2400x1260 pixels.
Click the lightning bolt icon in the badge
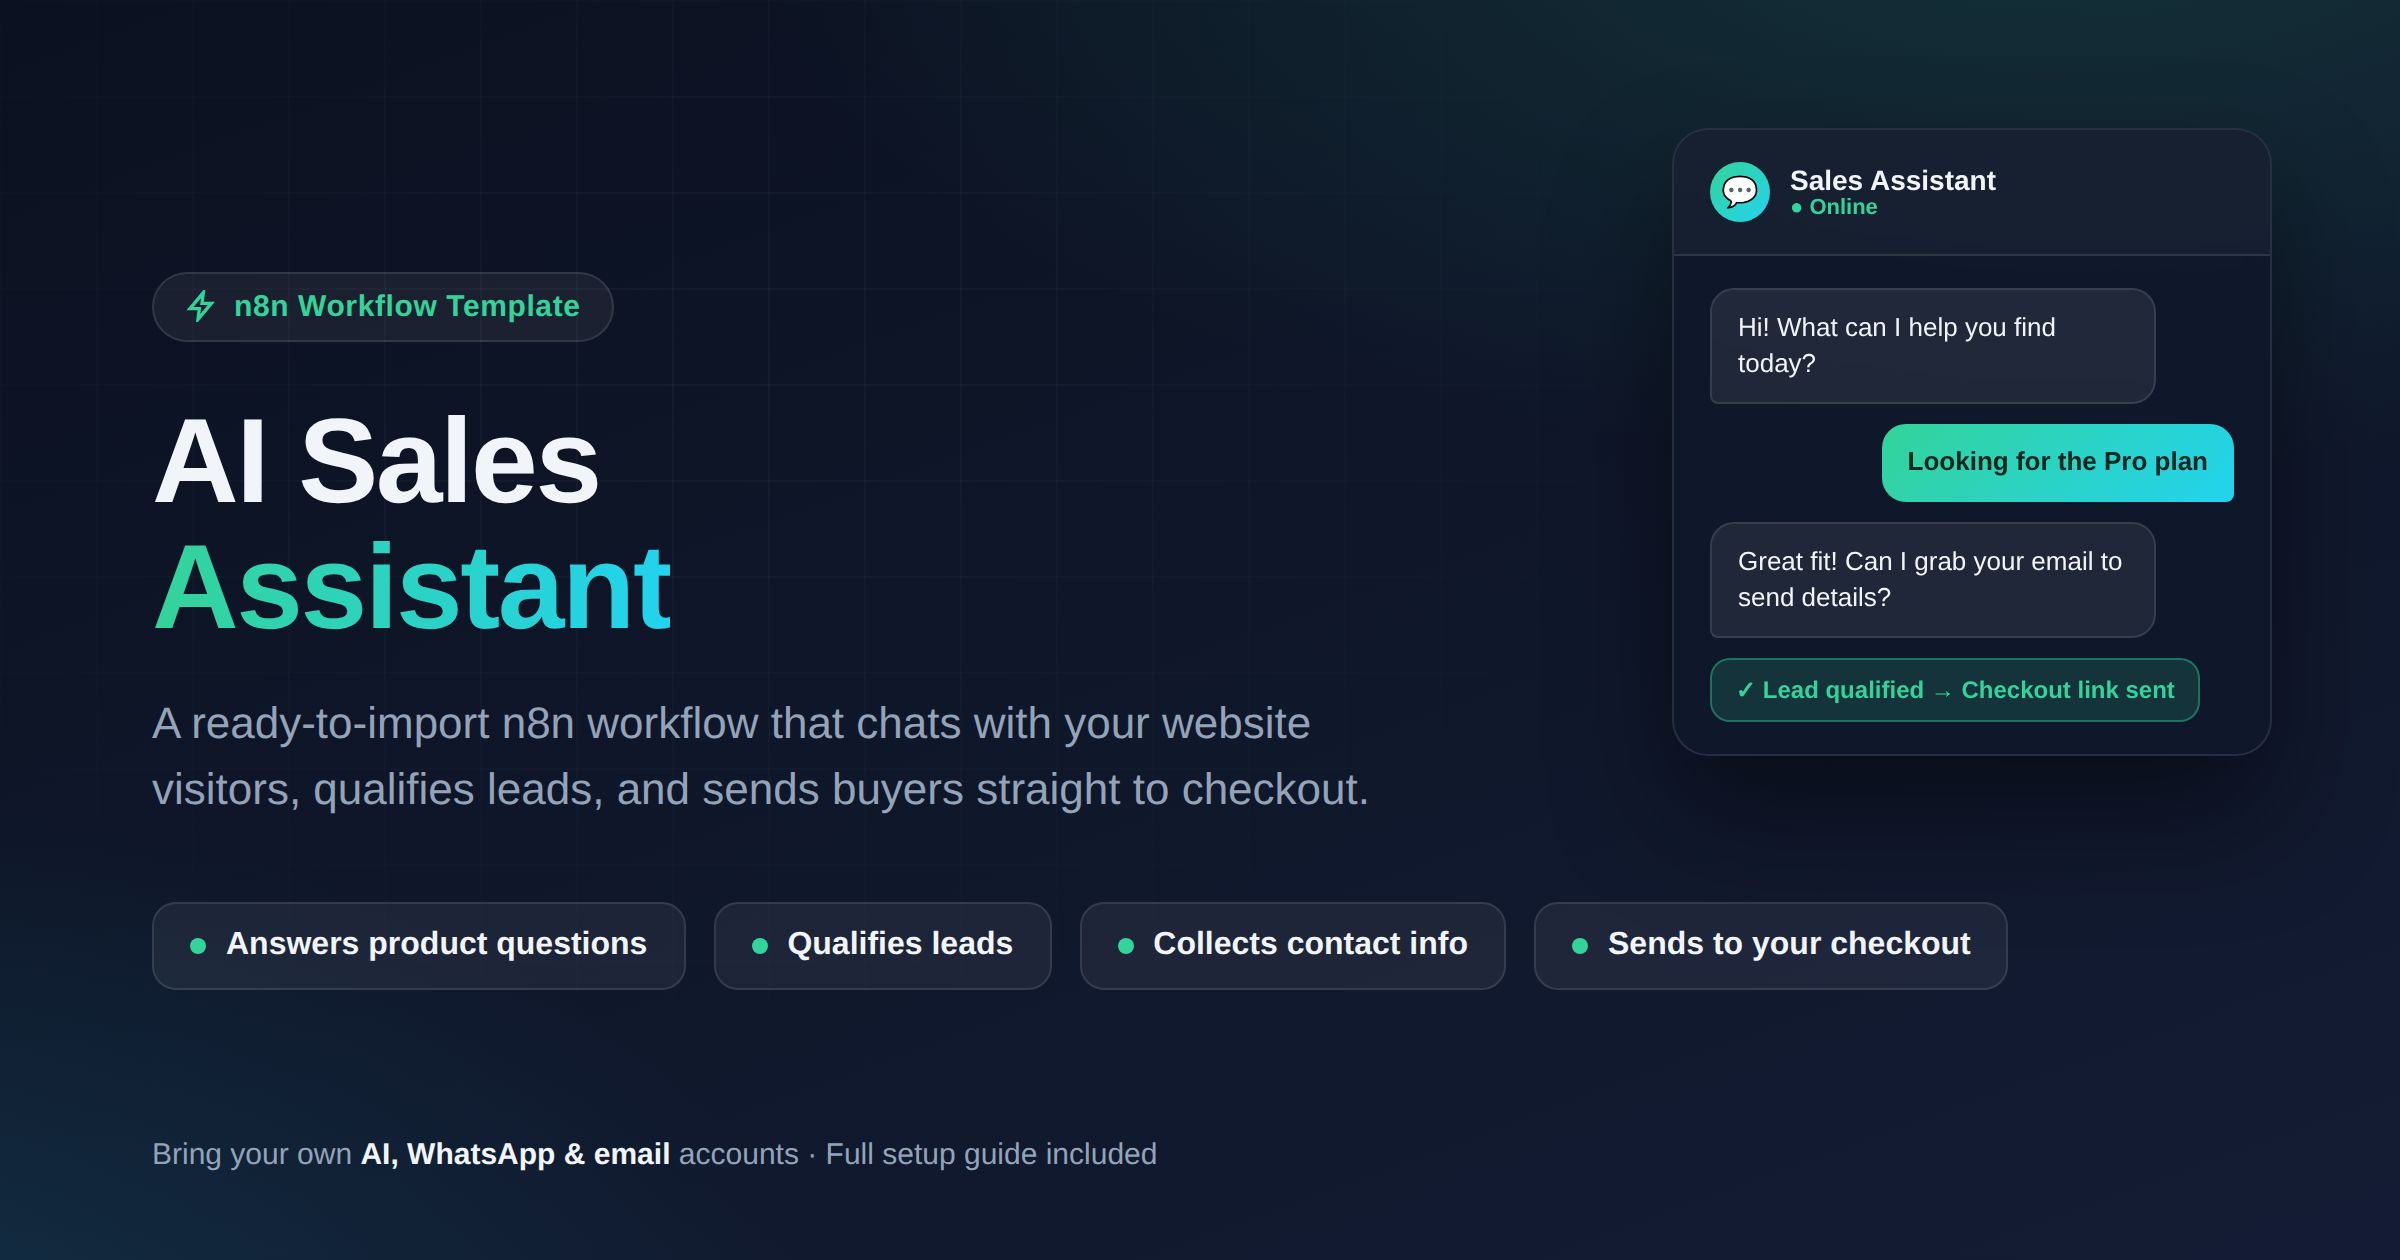tap(201, 306)
